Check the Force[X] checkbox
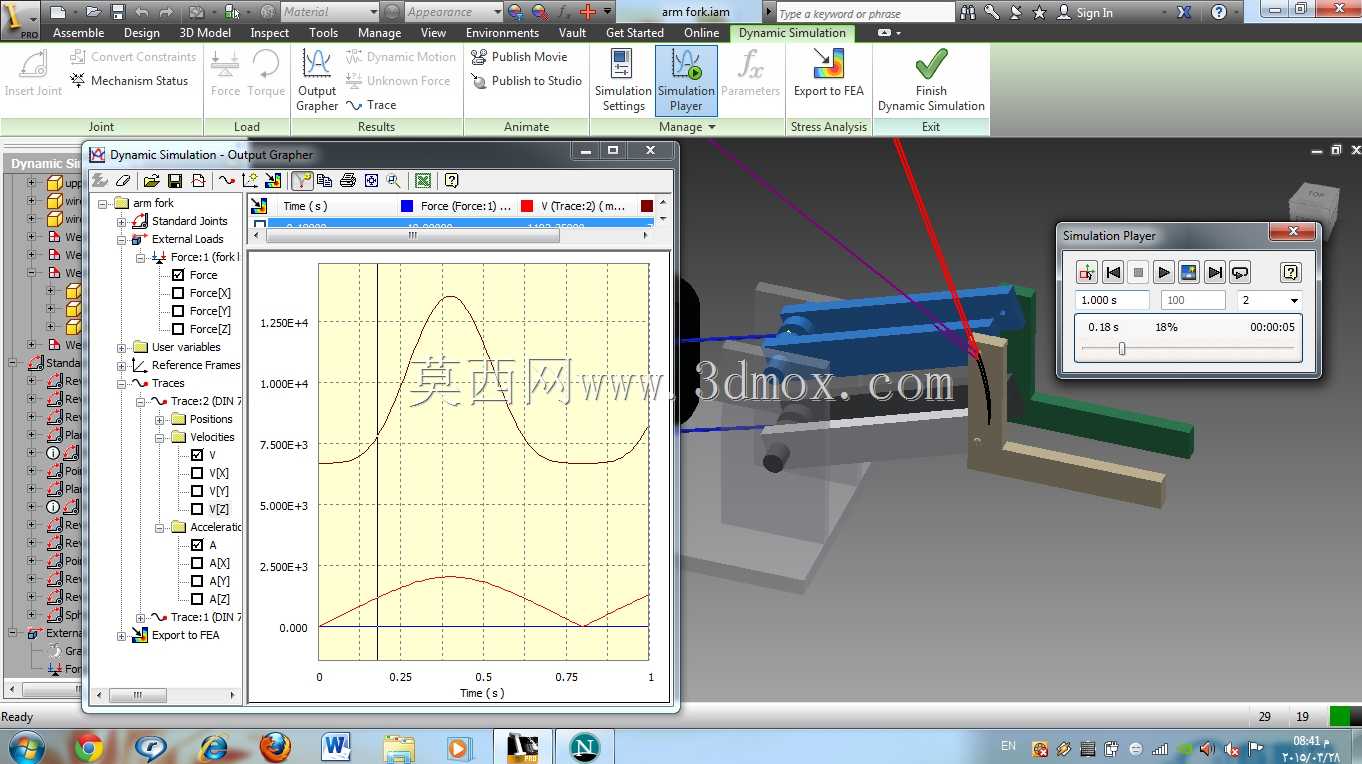Image resolution: width=1362 pixels, height=764 pixels. [178, 293]
